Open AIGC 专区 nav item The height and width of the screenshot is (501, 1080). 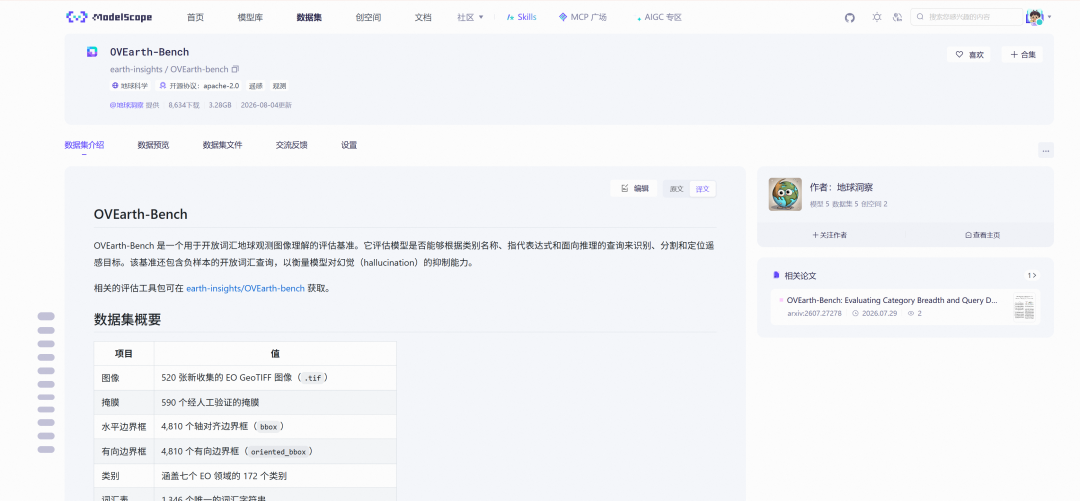point(660,17)
